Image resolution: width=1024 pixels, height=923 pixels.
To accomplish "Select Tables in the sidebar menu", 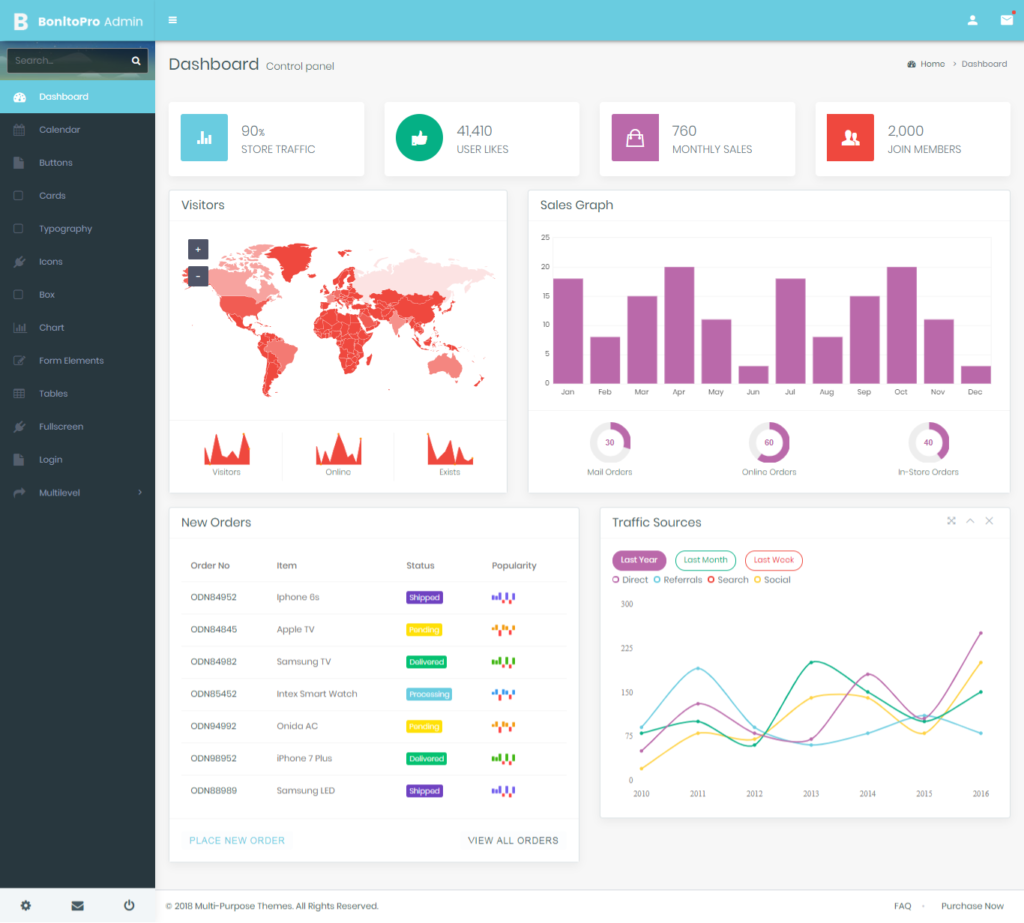I will pyautogui.click(x=51, y=393).
